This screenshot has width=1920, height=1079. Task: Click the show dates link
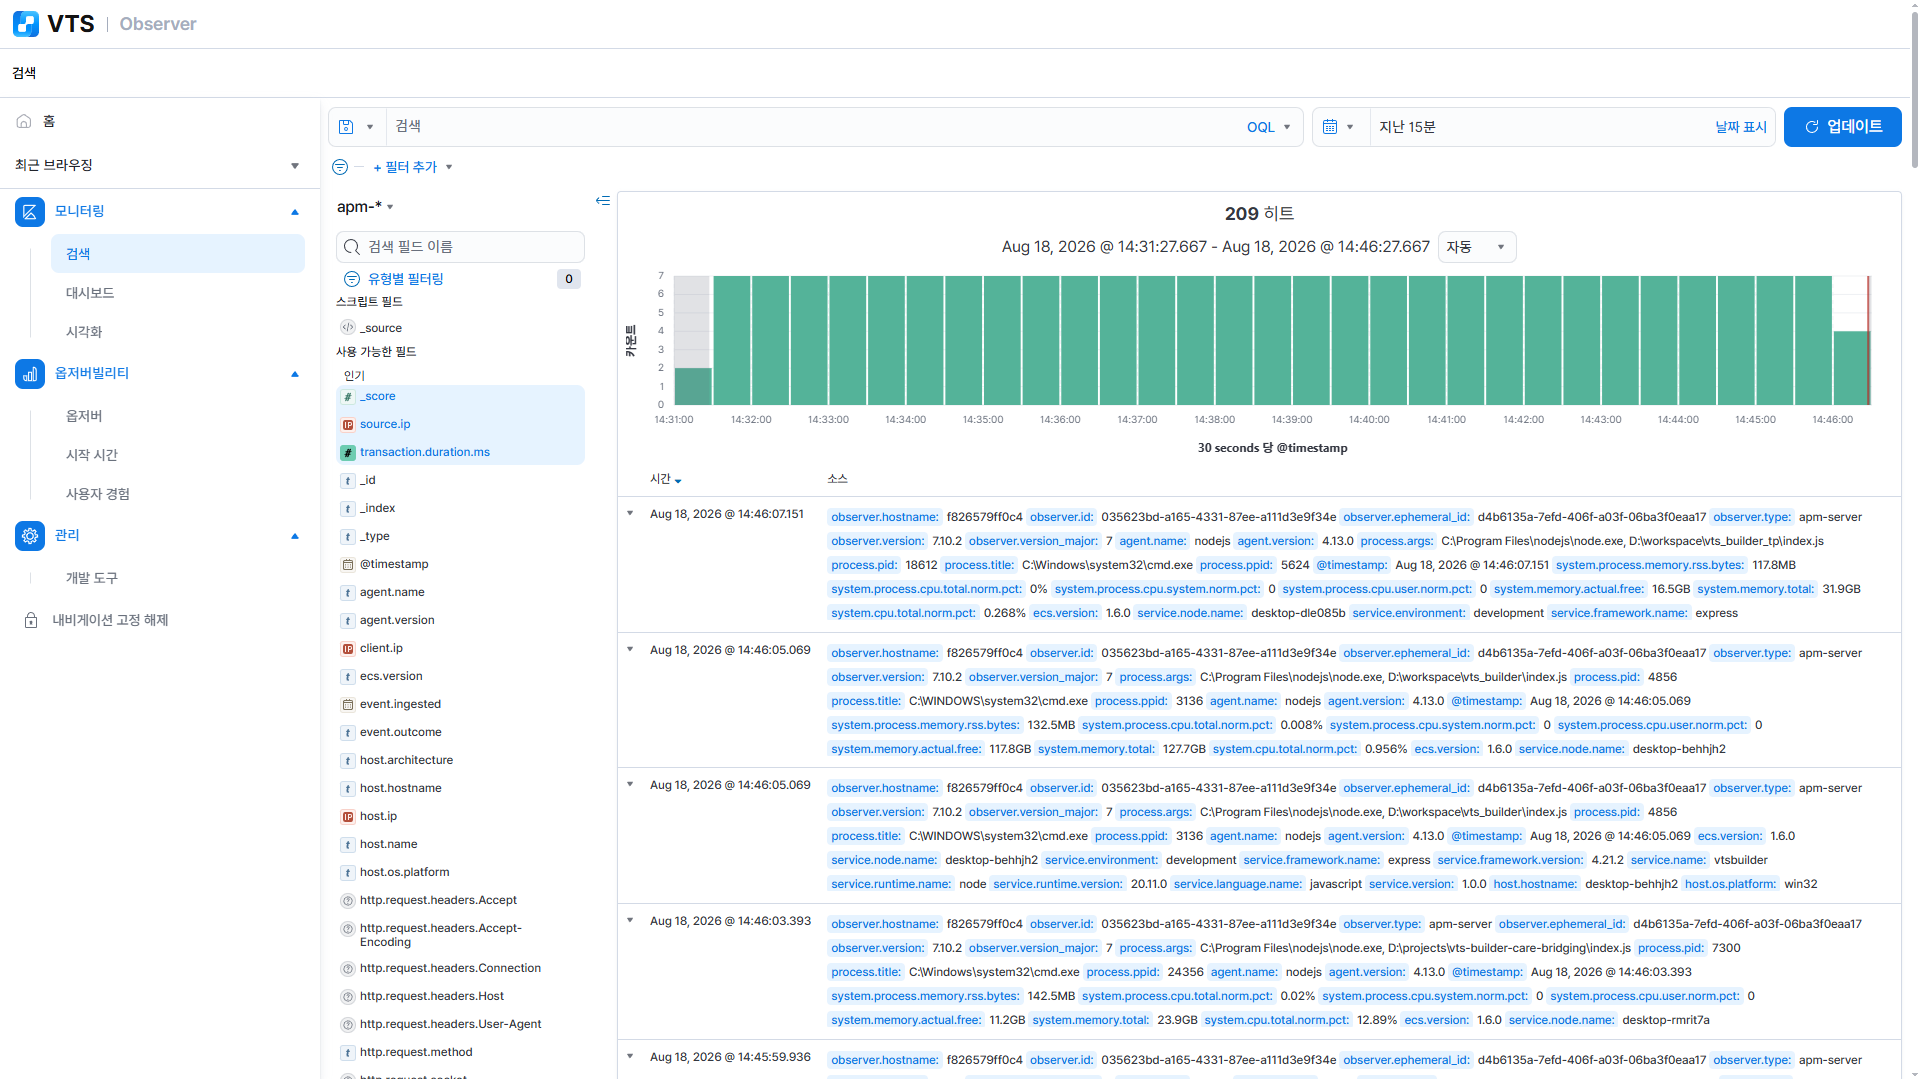point(1741,127)
